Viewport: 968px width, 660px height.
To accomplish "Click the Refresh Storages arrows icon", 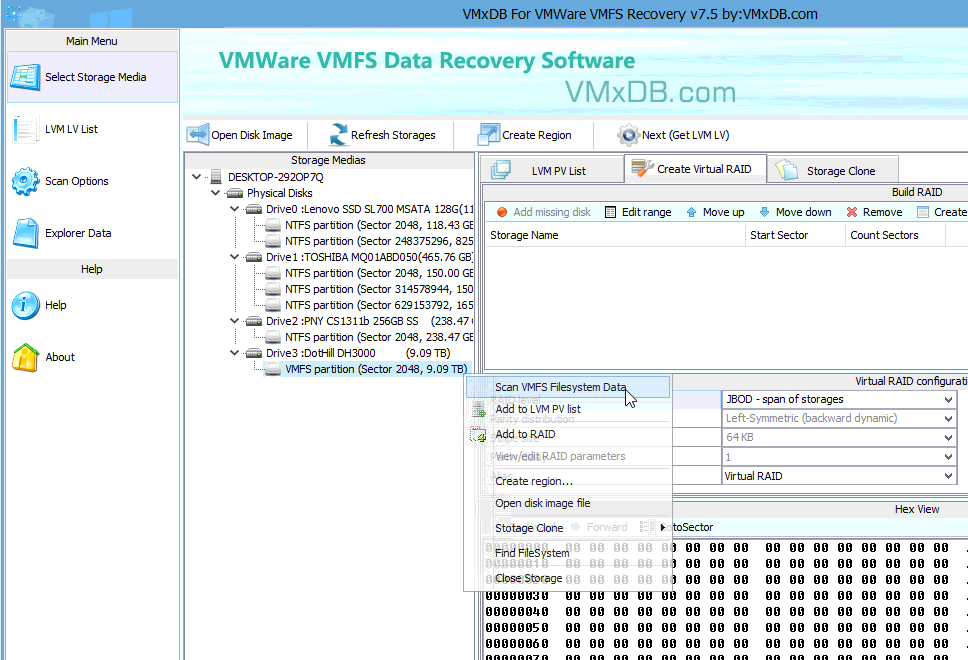I will click(x=338, y=135).
